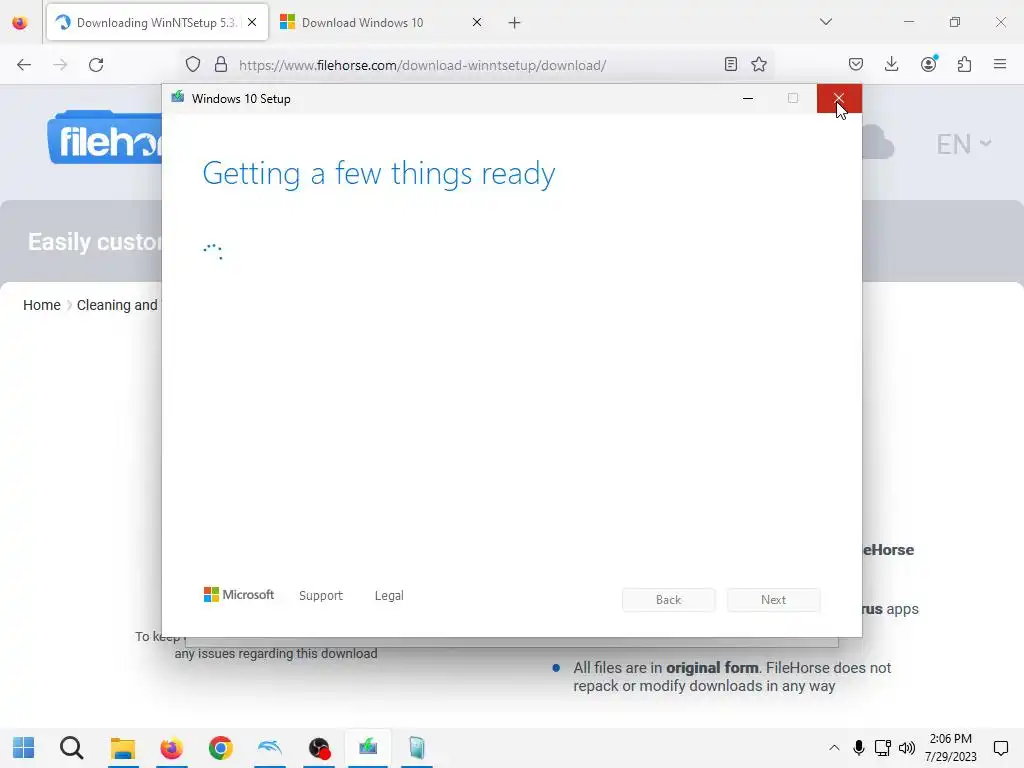Reload the FileHorse page
Viewport: 1024px width, 768px height.
point(96,65)
